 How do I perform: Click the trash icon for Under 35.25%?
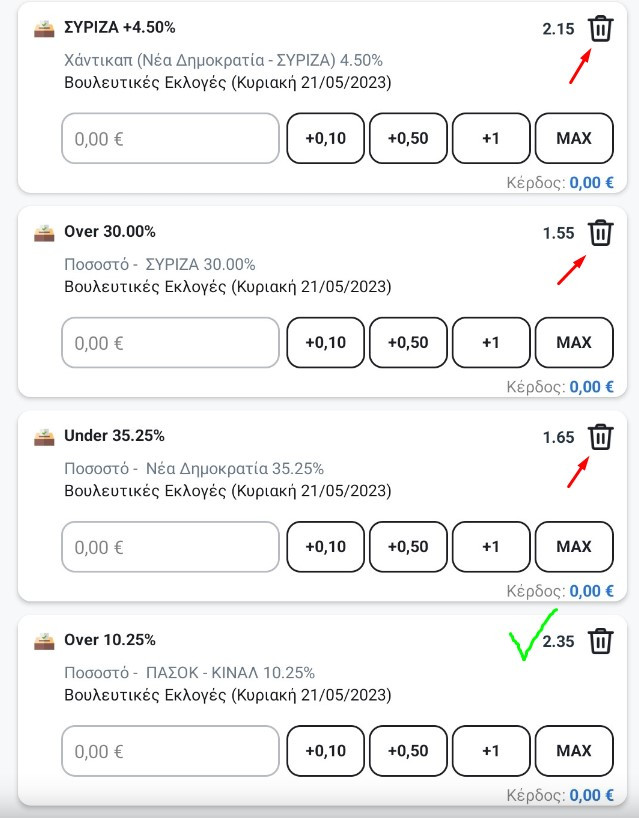pos(600,437)
